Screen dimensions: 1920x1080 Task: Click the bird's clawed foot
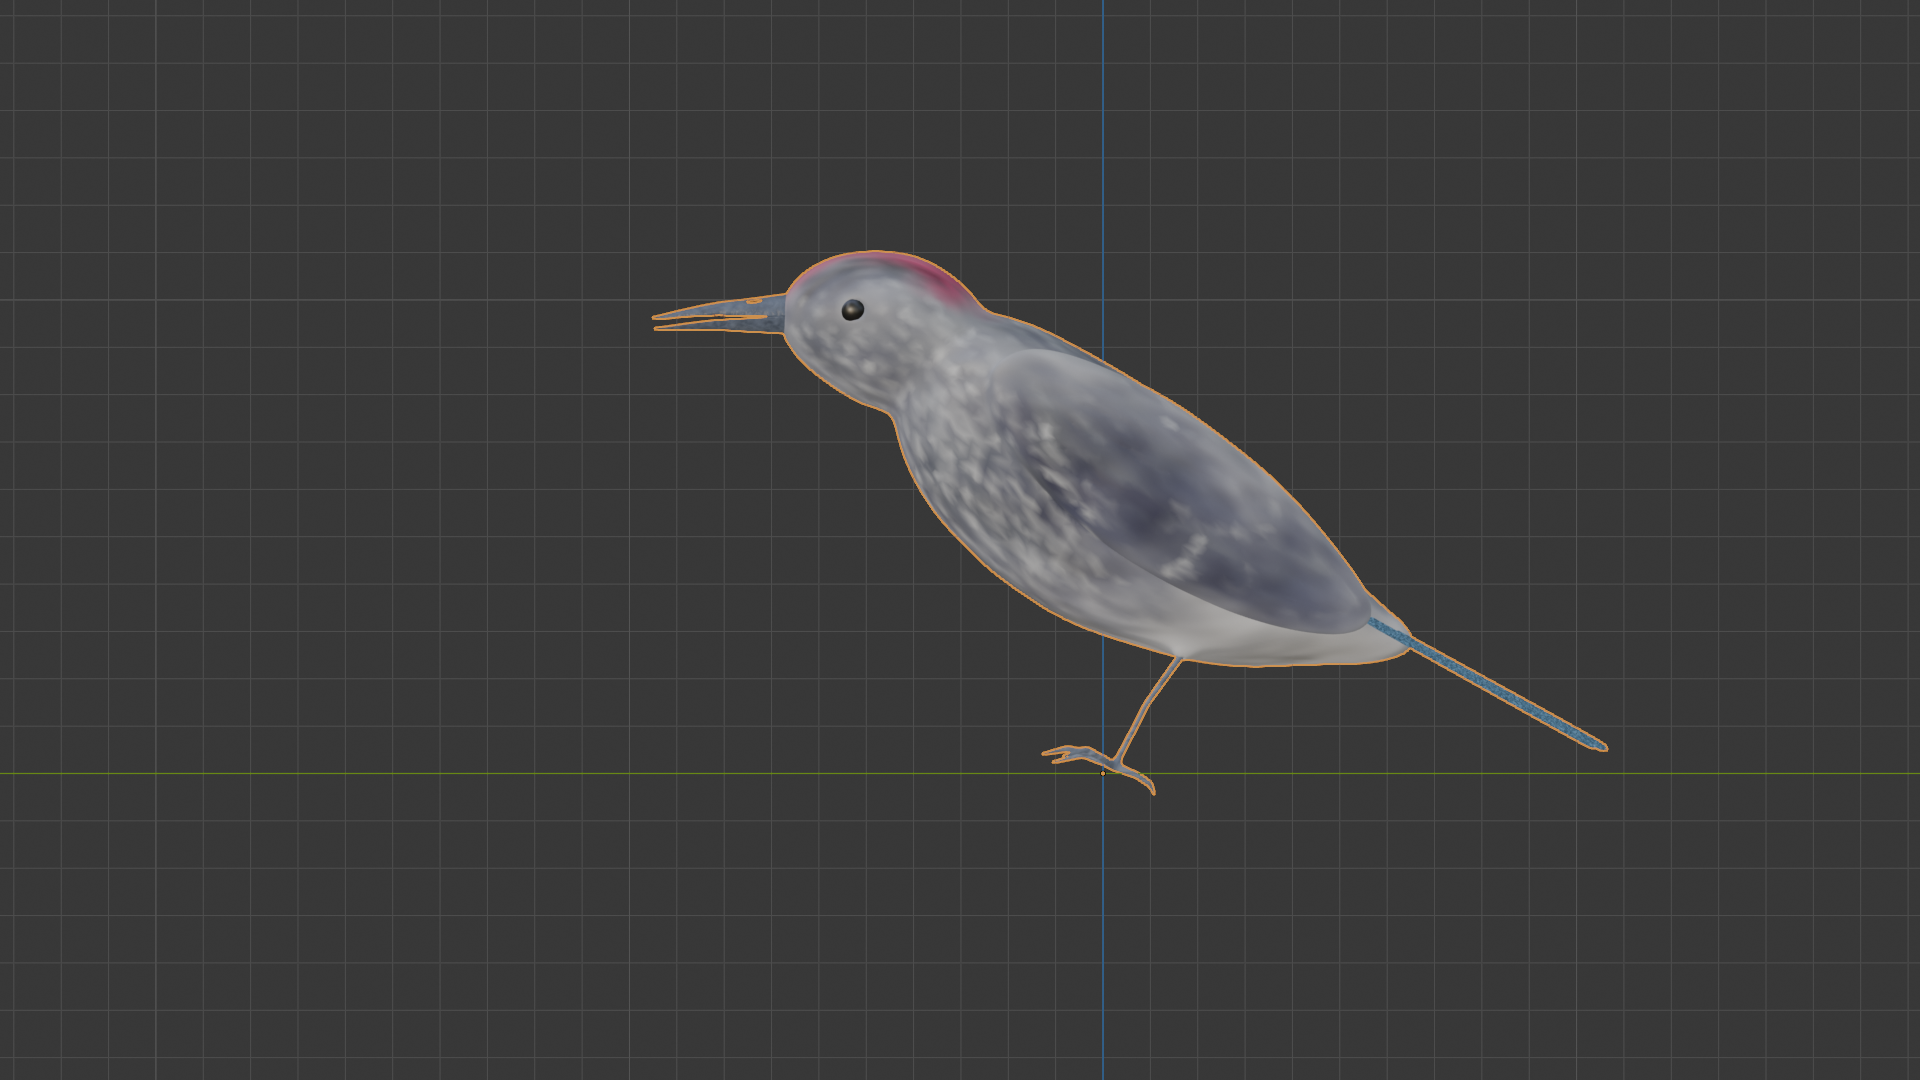point(1098,767)
